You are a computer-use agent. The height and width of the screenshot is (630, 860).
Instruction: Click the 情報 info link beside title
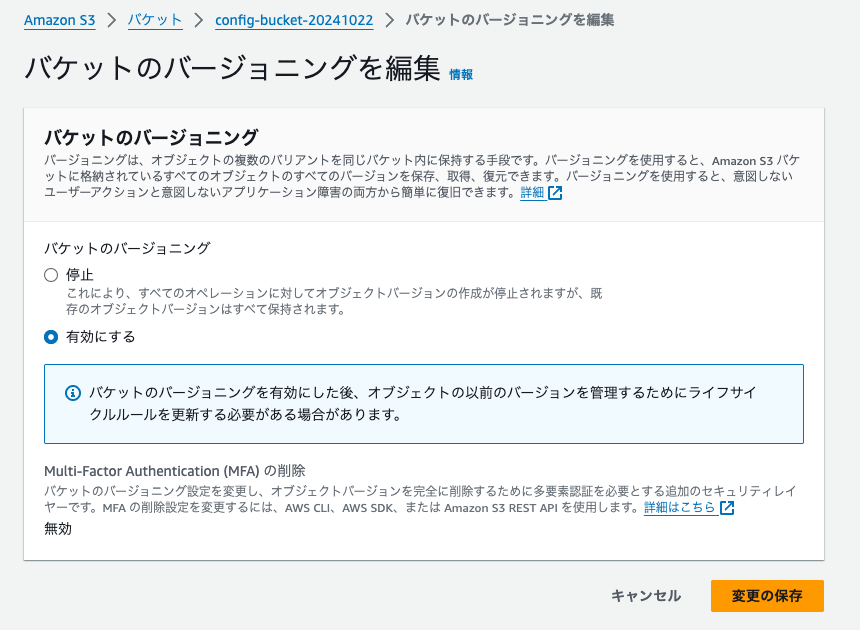[x=461, y=75]
